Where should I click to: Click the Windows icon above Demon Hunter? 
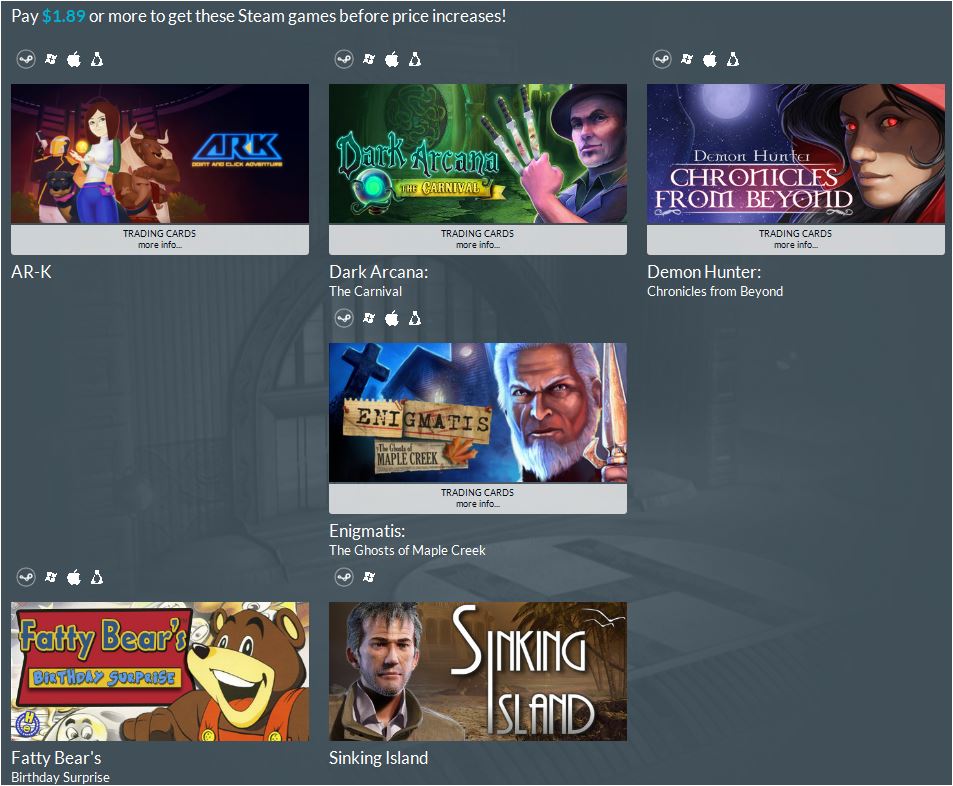tap(687, 59)
